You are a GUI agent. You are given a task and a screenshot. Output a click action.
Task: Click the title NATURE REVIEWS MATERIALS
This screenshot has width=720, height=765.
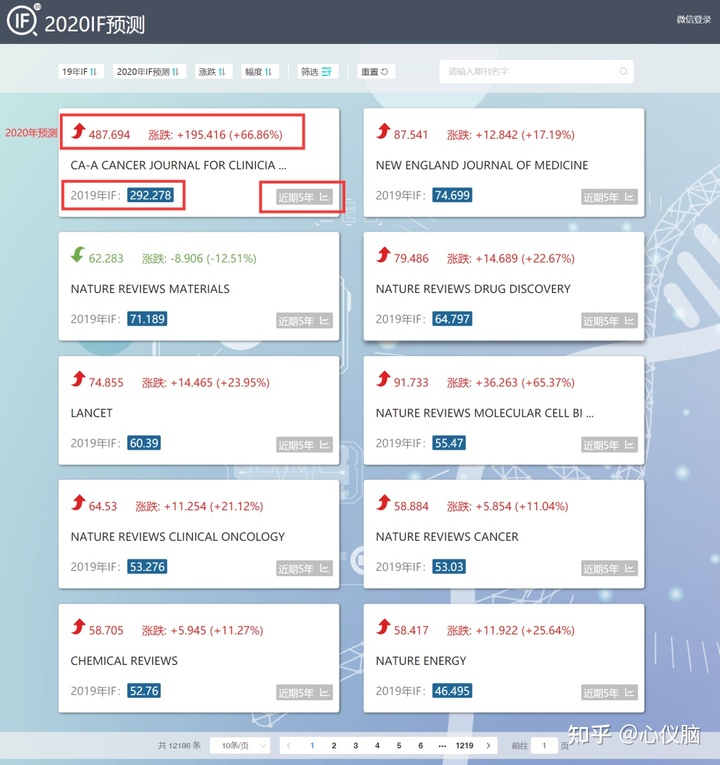click(150, 289)
